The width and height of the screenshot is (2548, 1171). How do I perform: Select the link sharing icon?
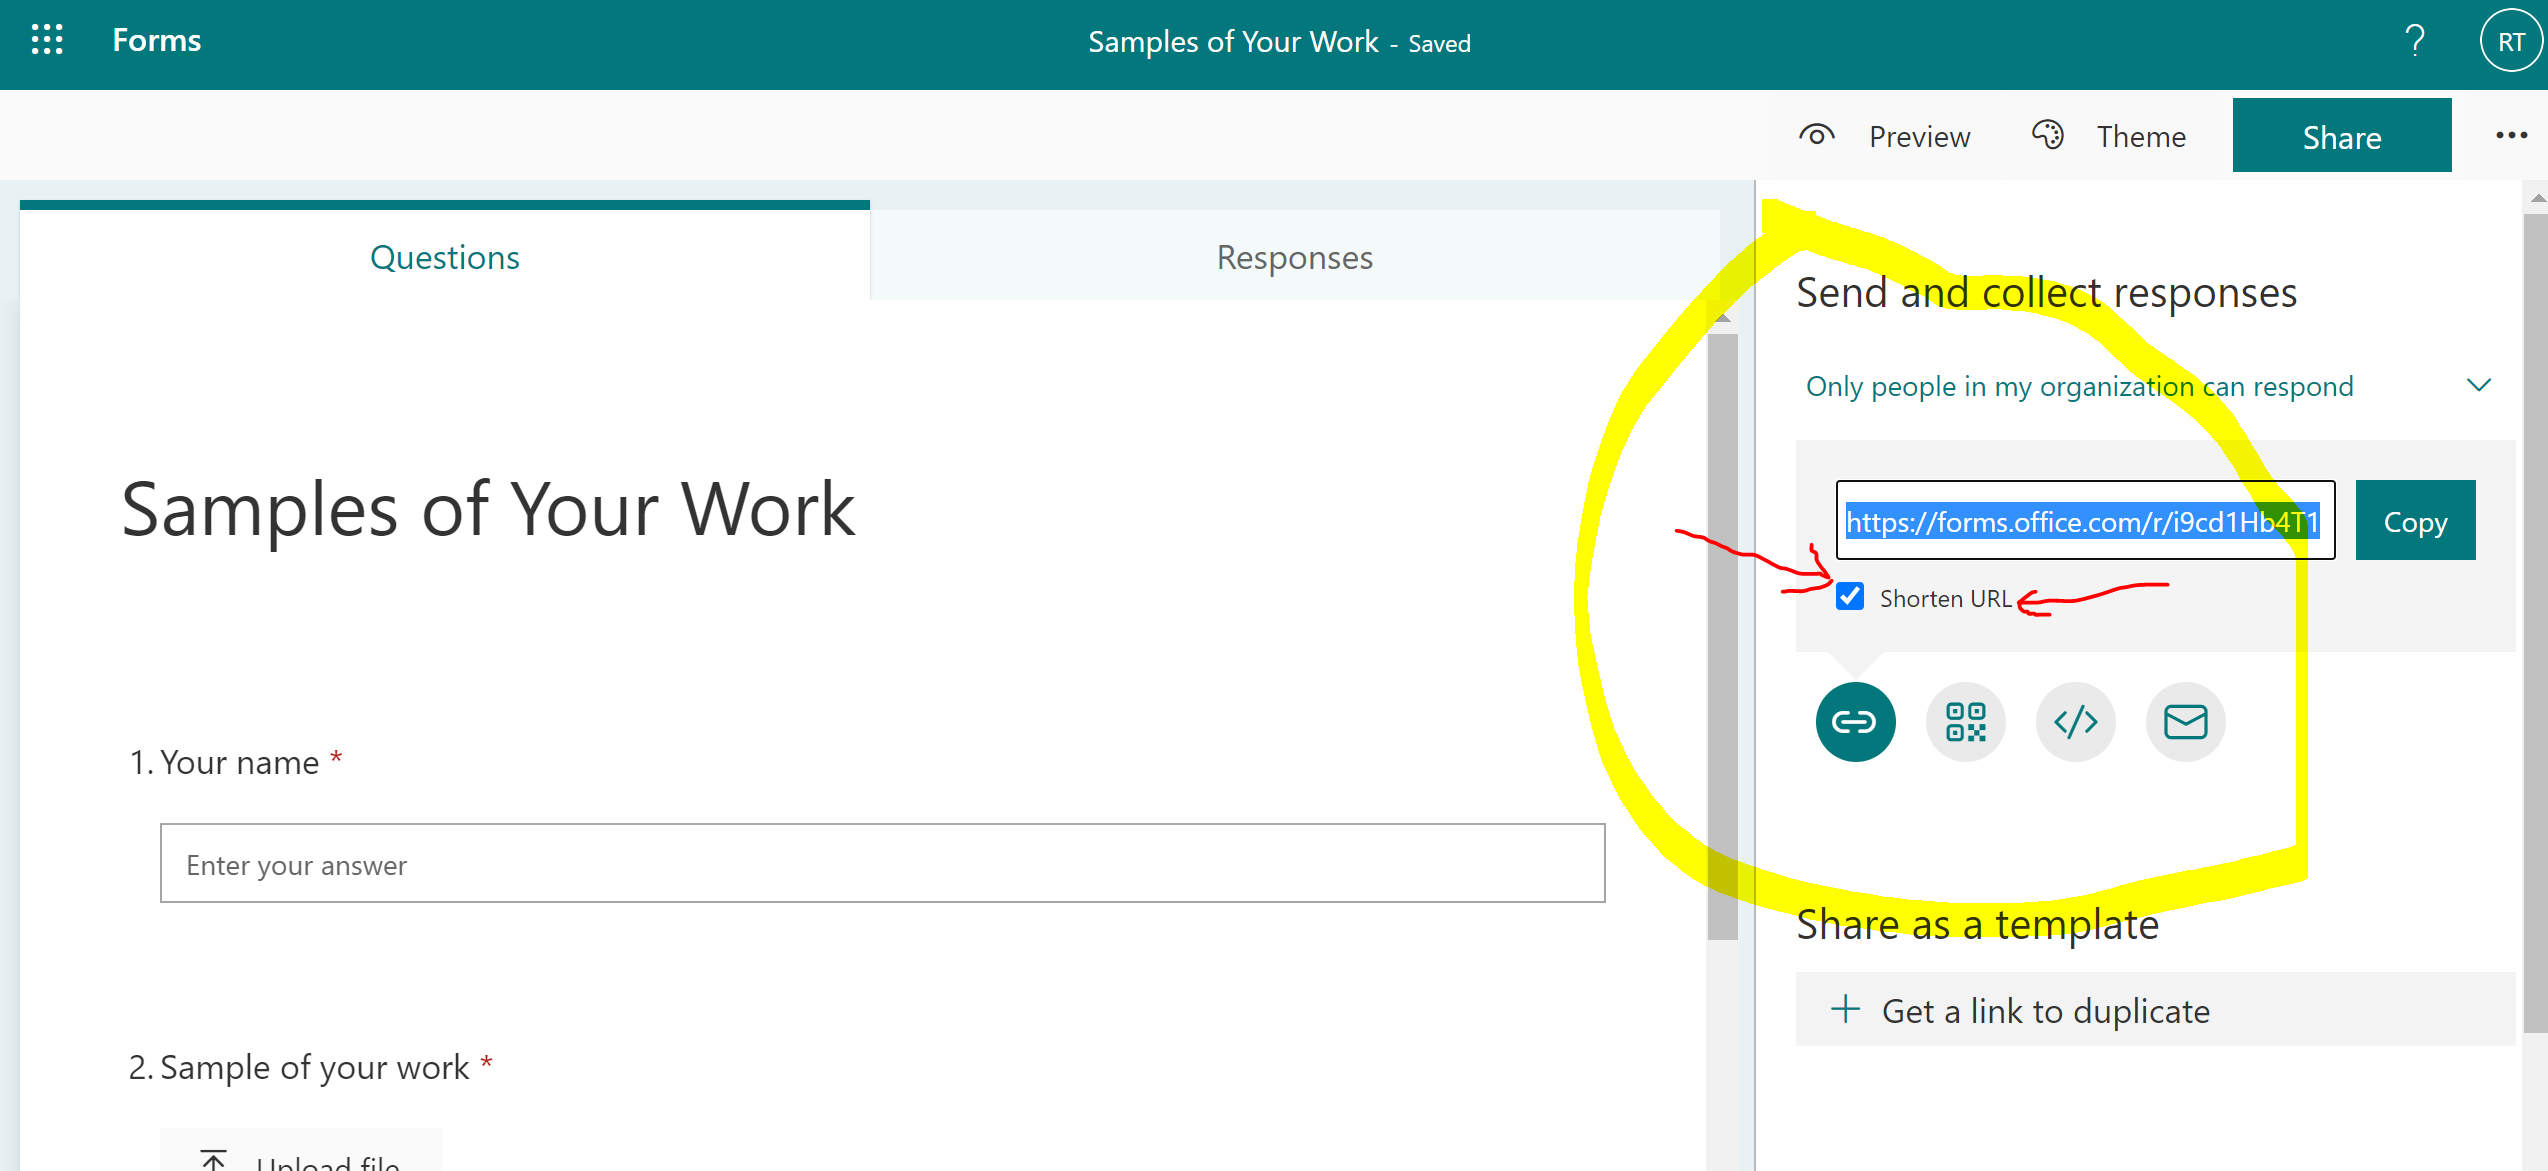point(1855,722)
